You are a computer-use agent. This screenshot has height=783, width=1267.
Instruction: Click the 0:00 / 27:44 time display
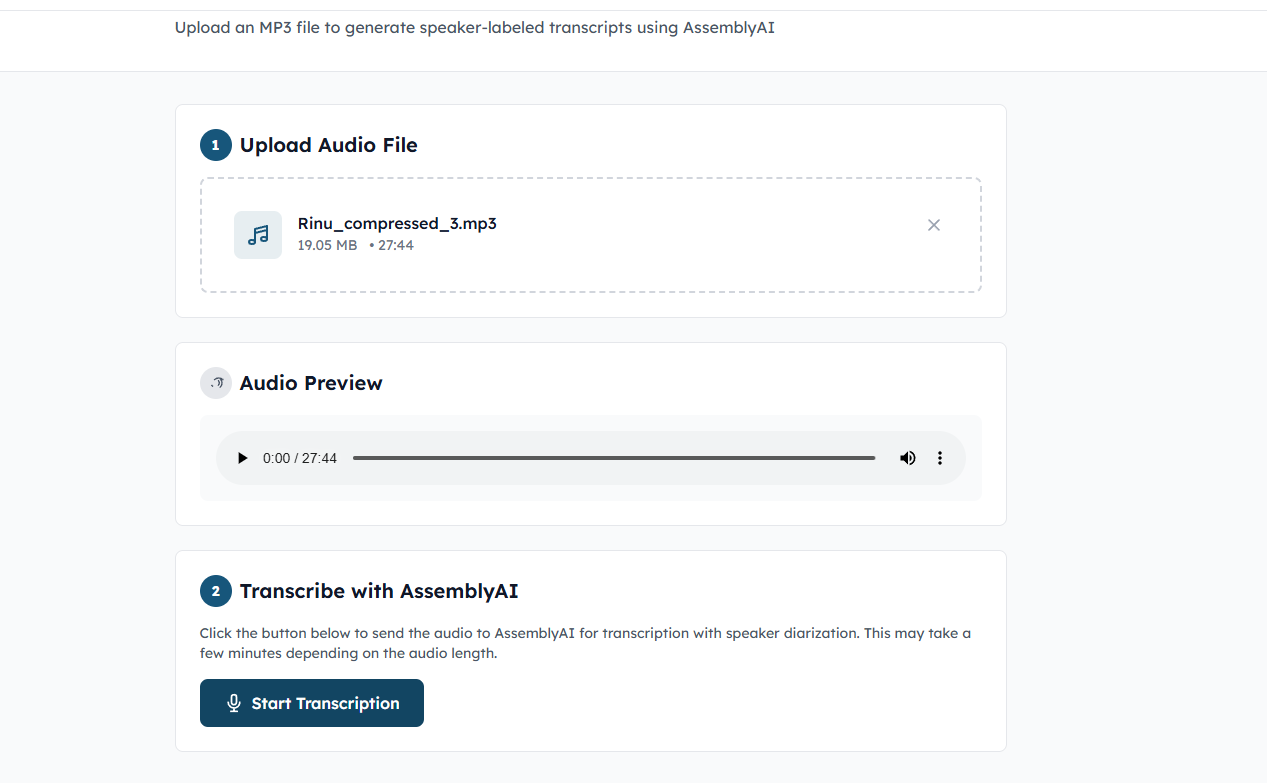299,457
